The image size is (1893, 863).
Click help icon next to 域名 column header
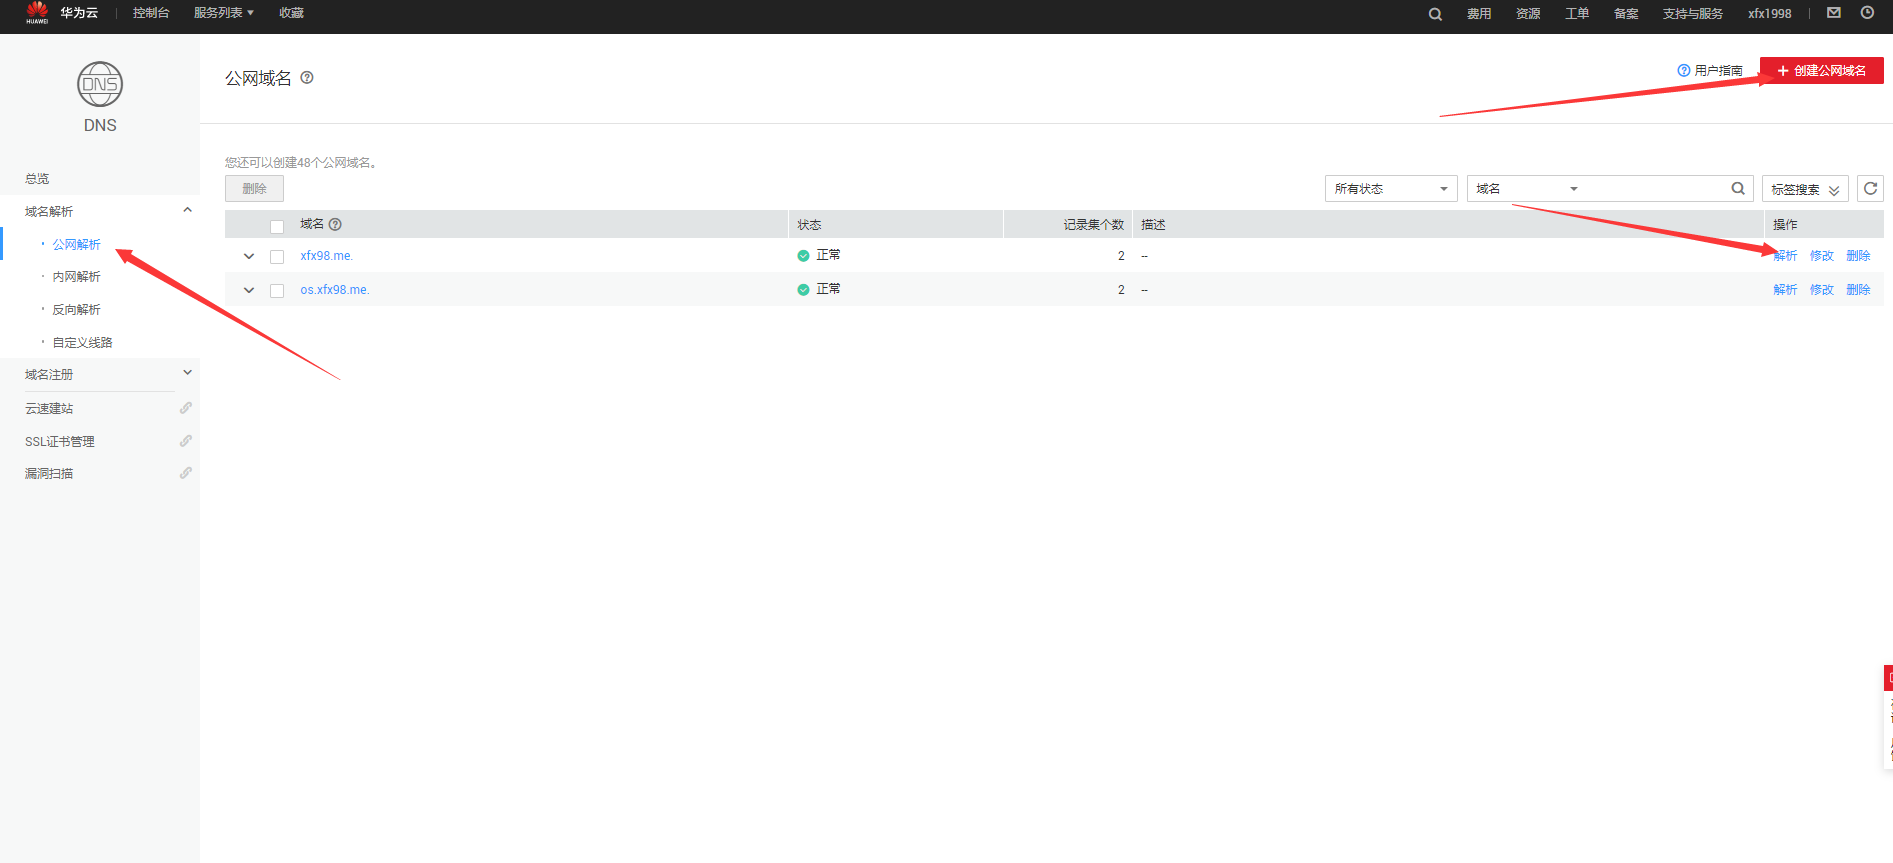click(335, 224)
